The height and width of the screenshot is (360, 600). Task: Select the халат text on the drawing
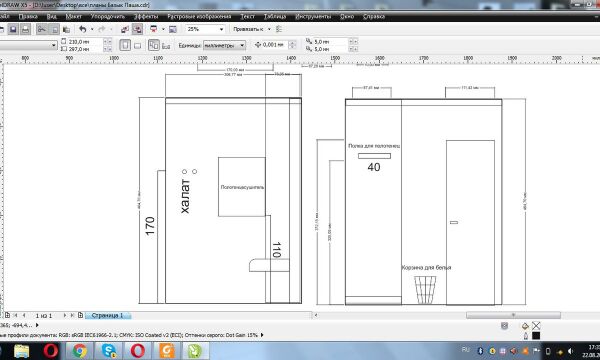pos(185,196)
